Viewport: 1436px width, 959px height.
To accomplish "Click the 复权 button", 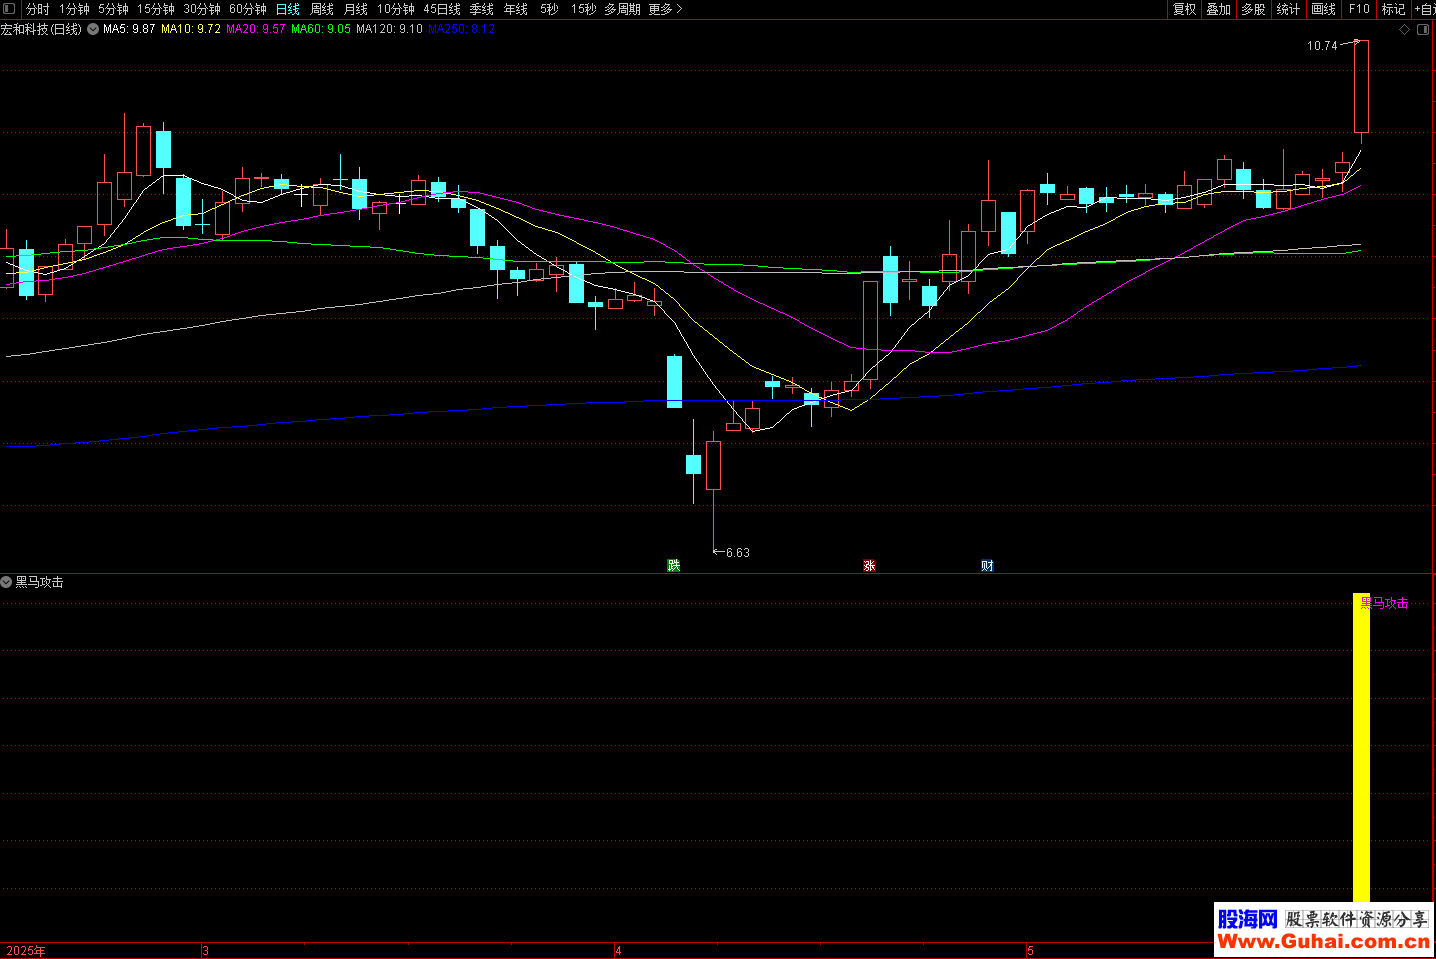I will click(x=1185, y=9).
